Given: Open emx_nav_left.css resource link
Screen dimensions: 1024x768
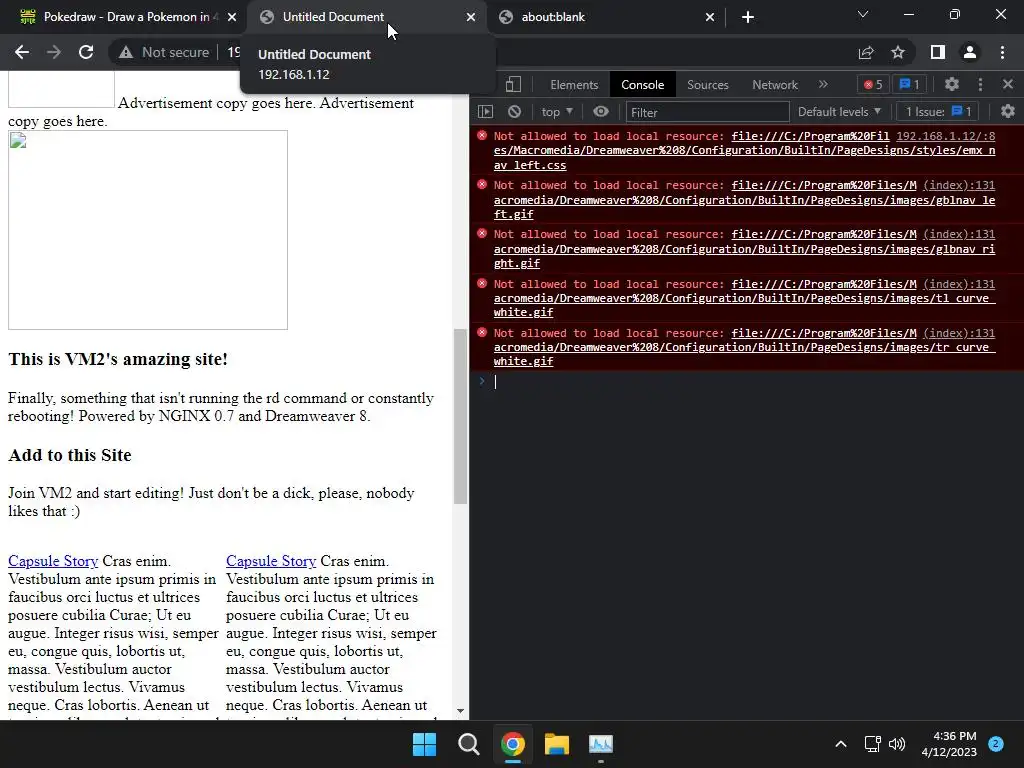Looking at the screenshot, I should tap(744, 151).
